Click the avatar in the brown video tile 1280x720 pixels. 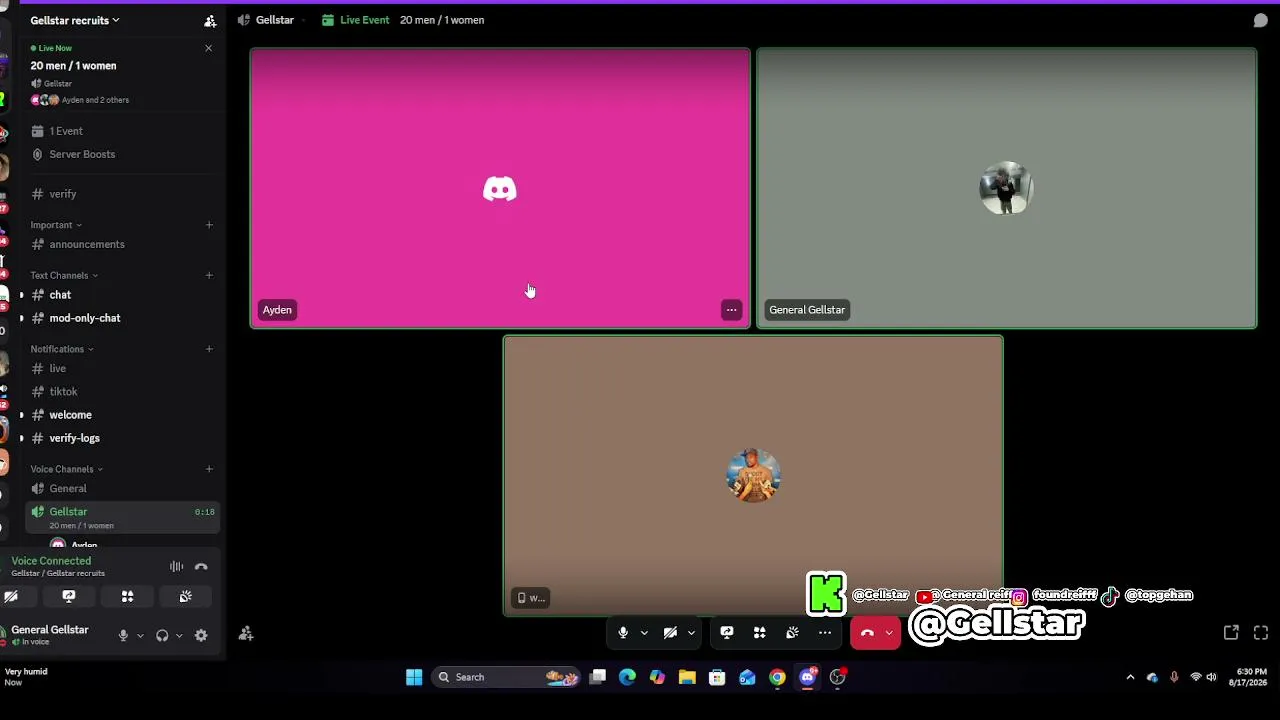pyautogui.click(x=753, y=475)
